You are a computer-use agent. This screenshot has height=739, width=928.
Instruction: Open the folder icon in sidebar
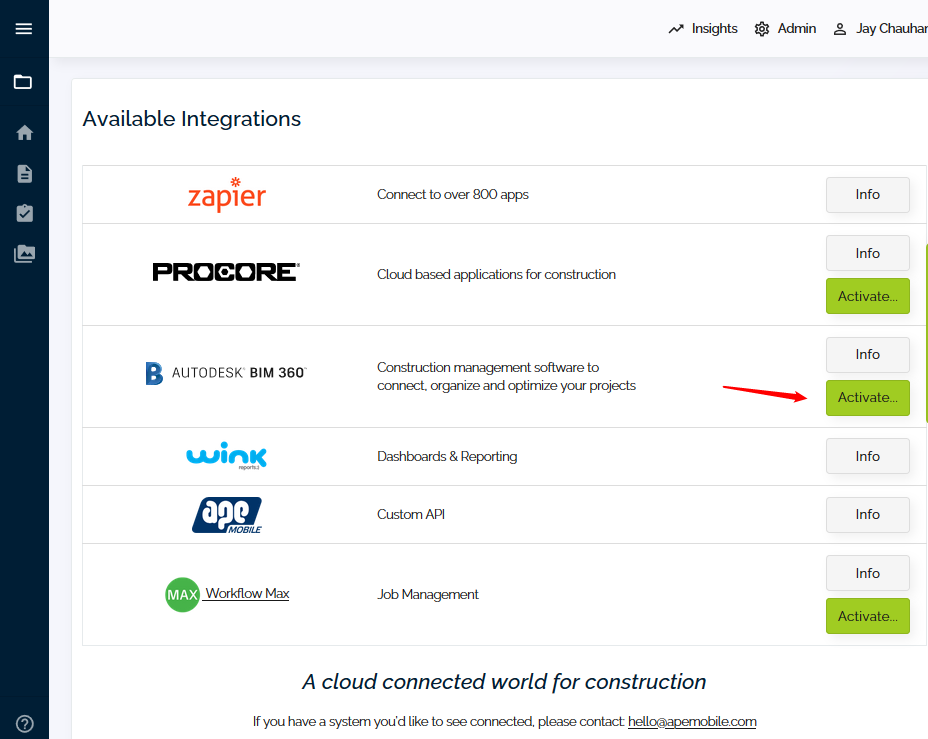pos(23,82)
